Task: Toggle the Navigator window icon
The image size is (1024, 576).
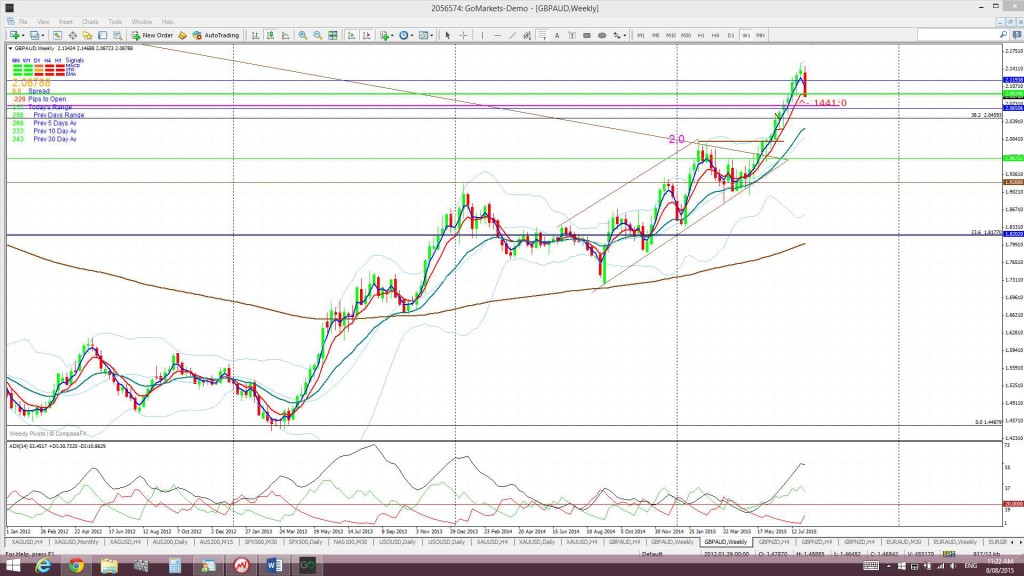Action: point(88,35)
